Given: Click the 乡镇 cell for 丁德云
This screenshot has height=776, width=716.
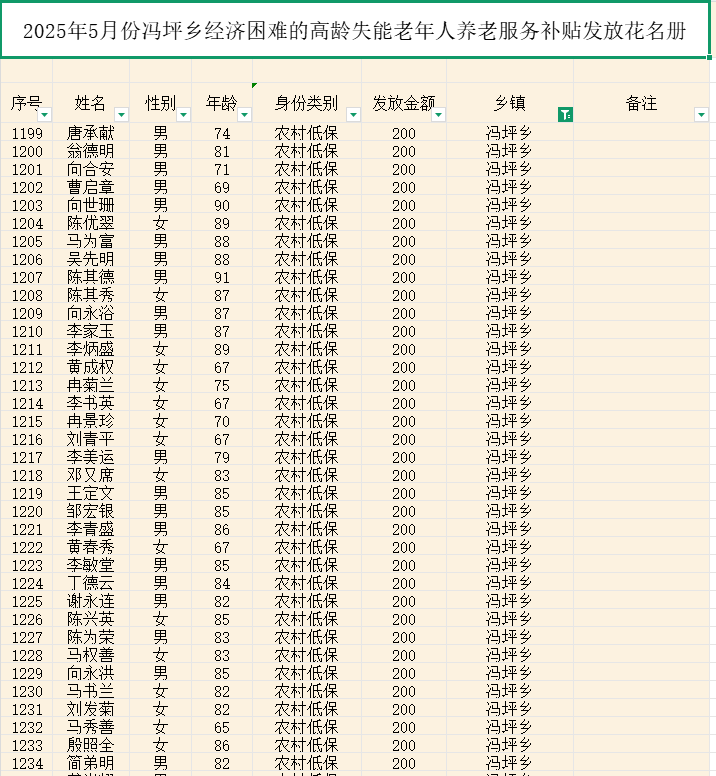Looking at the screenshot, I should [x=509, y=583].
